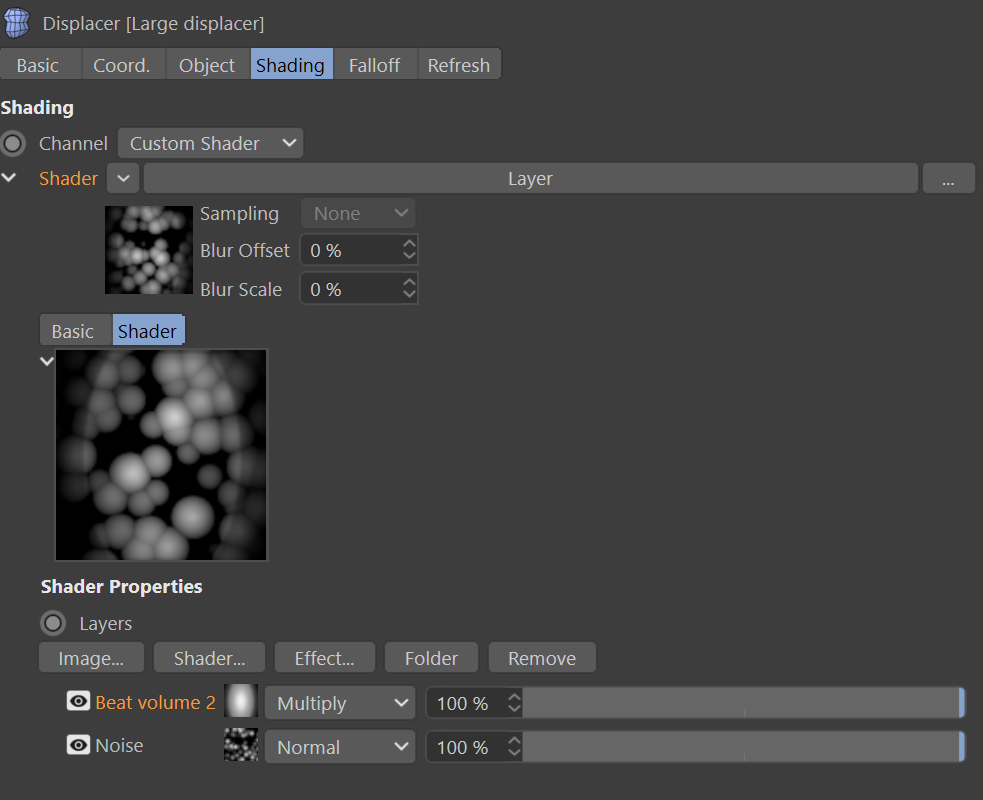Hide the Noise layer
983x800 pixels.
pos(78,745)
